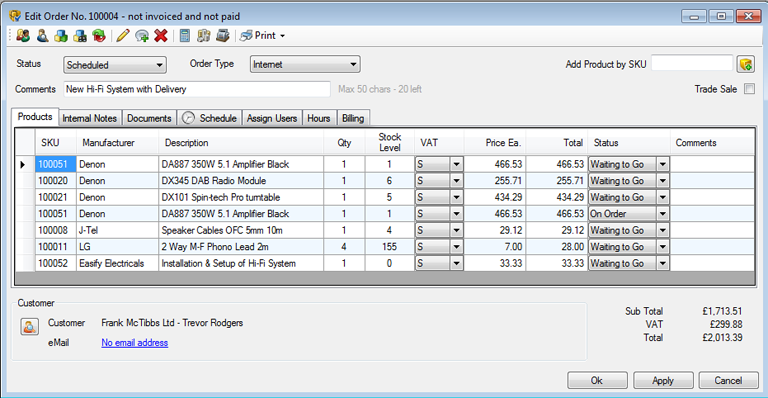Open the order Status dropdown showing Scheduled
Viewport: 768px width, 398px height.
[115, 65]
